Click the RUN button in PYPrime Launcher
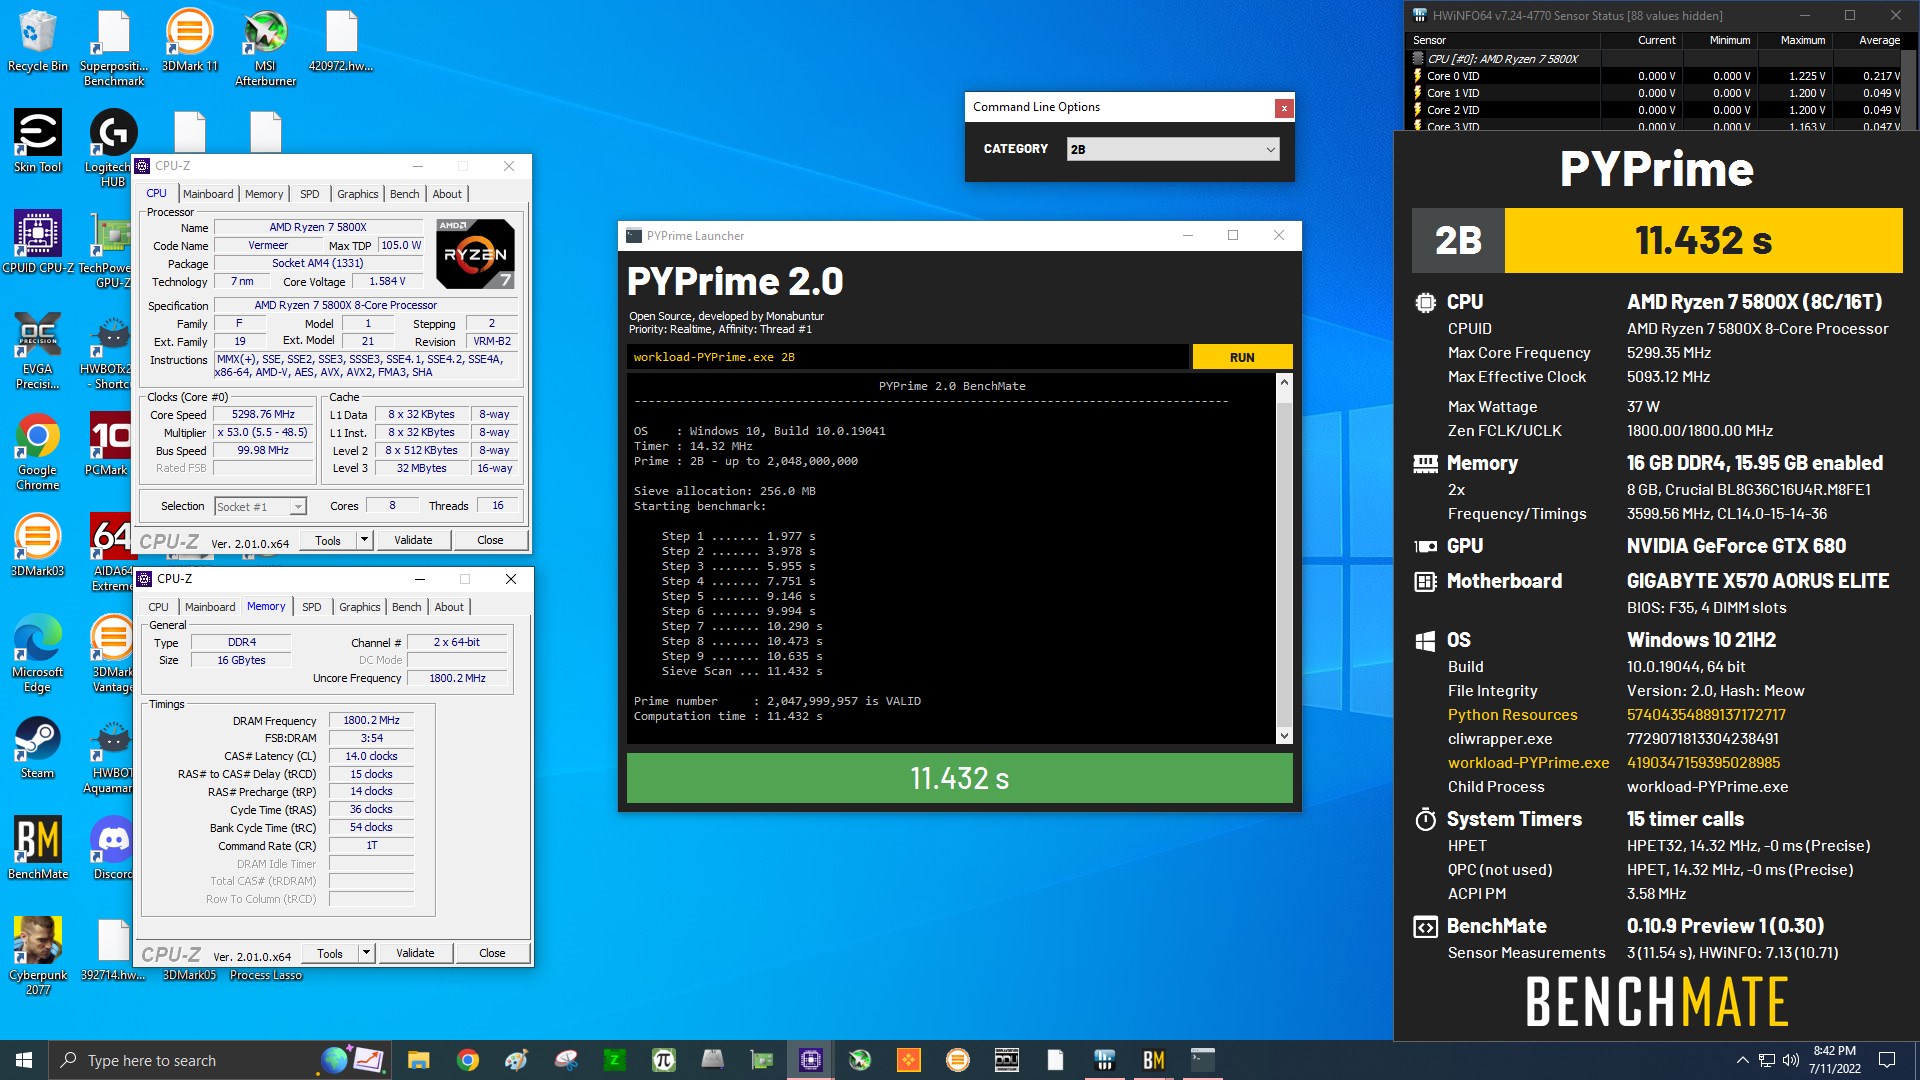The height and width of the screenshot is (1080, 1920). [x=1242, y=357]
